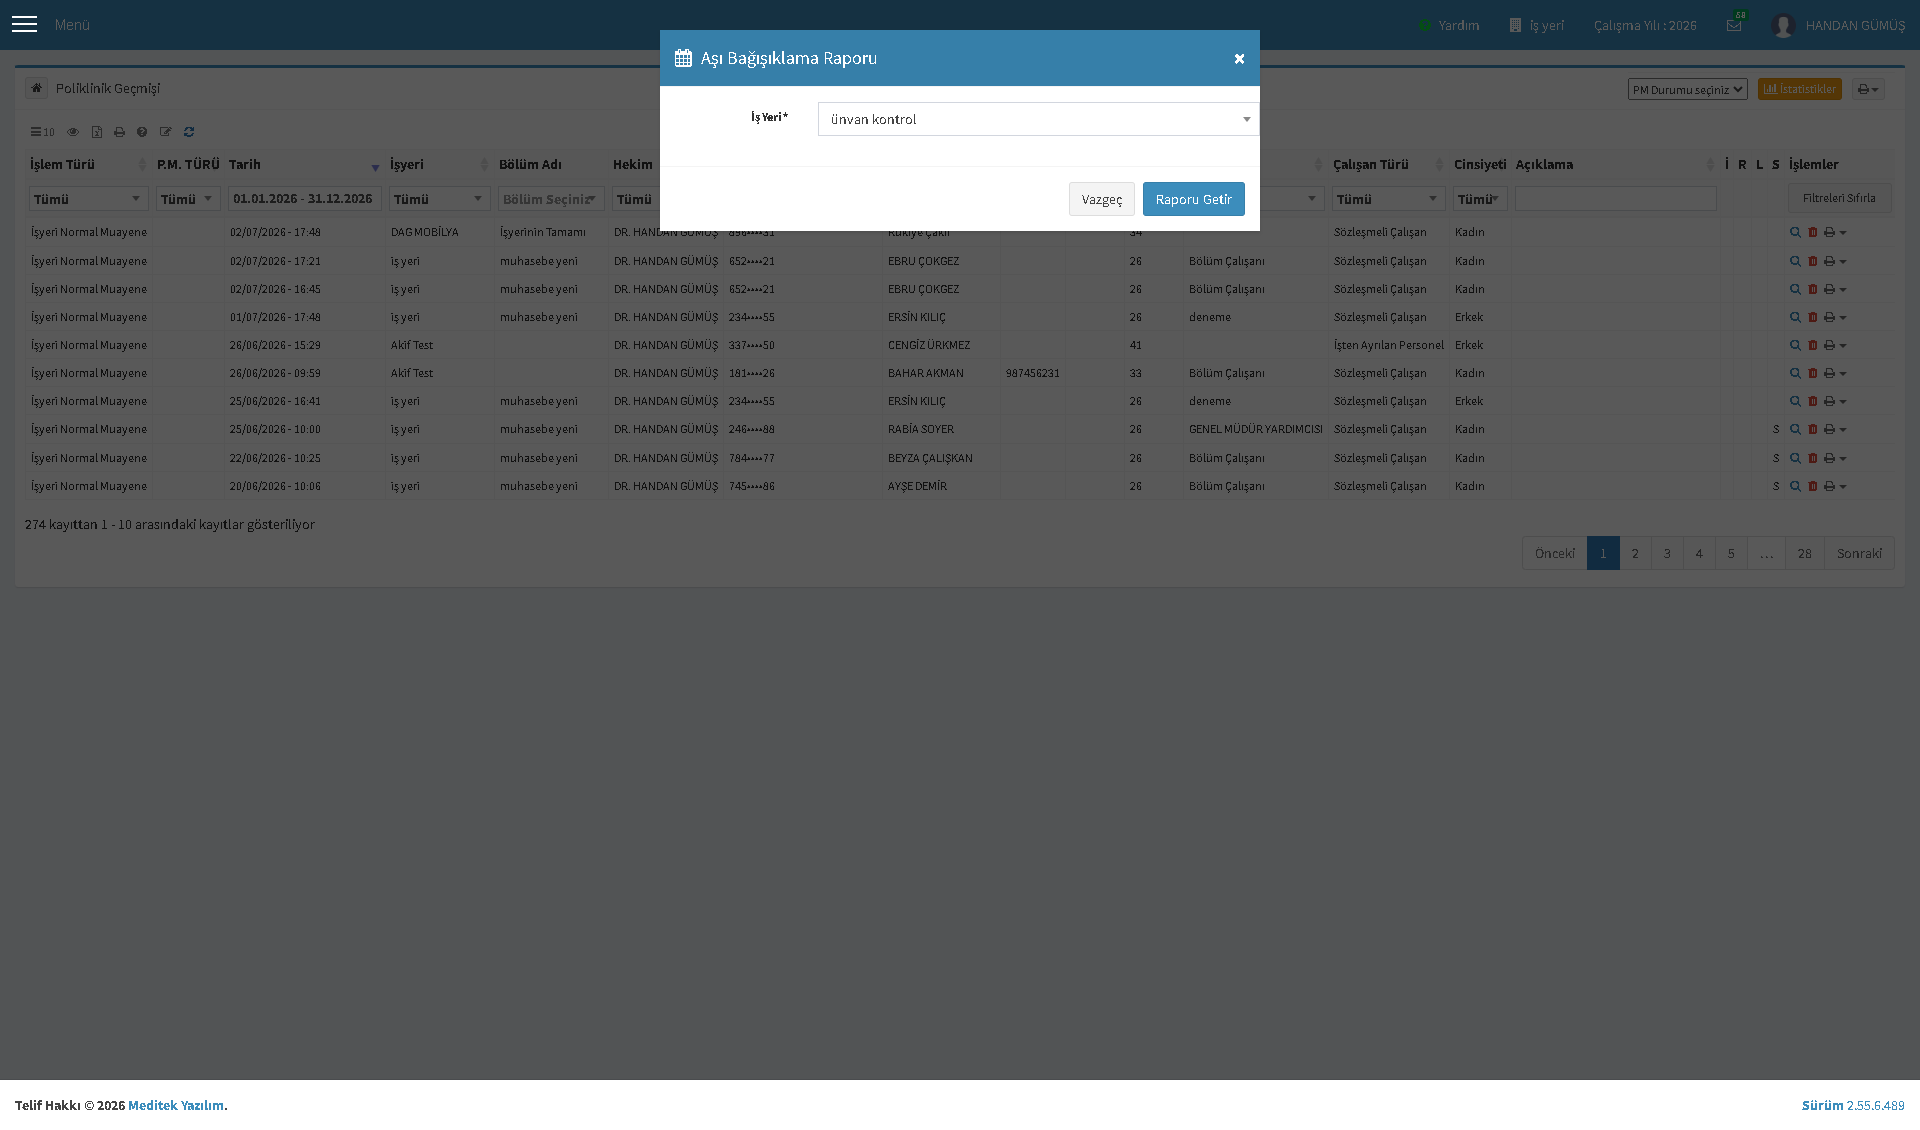Click the magnifier icon on EBRU ÇOKGEZ first row
Viewport: 1920px width, 1130px height.
[1795, 261]
